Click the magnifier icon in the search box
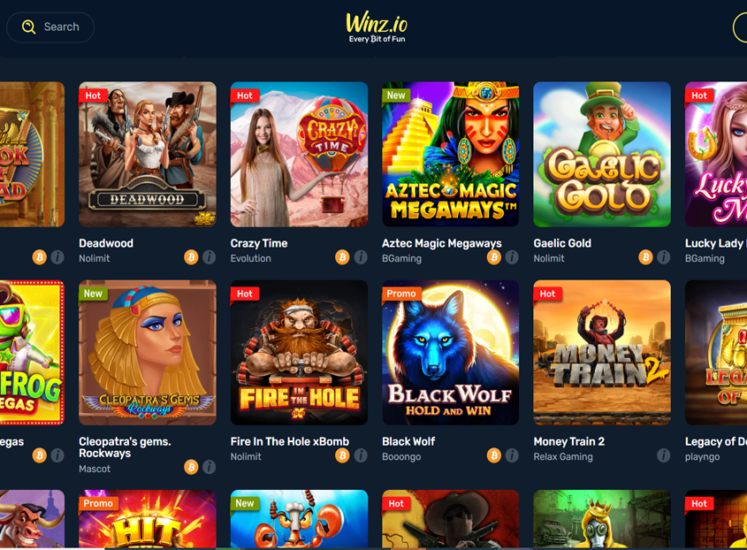The height and width of the screenshot is (550, 747). 29,27
